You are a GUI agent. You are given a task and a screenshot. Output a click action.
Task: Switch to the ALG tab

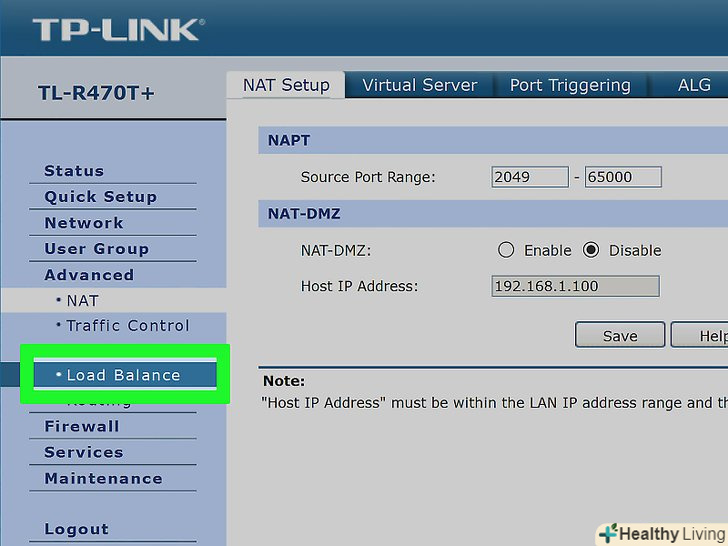694,85
